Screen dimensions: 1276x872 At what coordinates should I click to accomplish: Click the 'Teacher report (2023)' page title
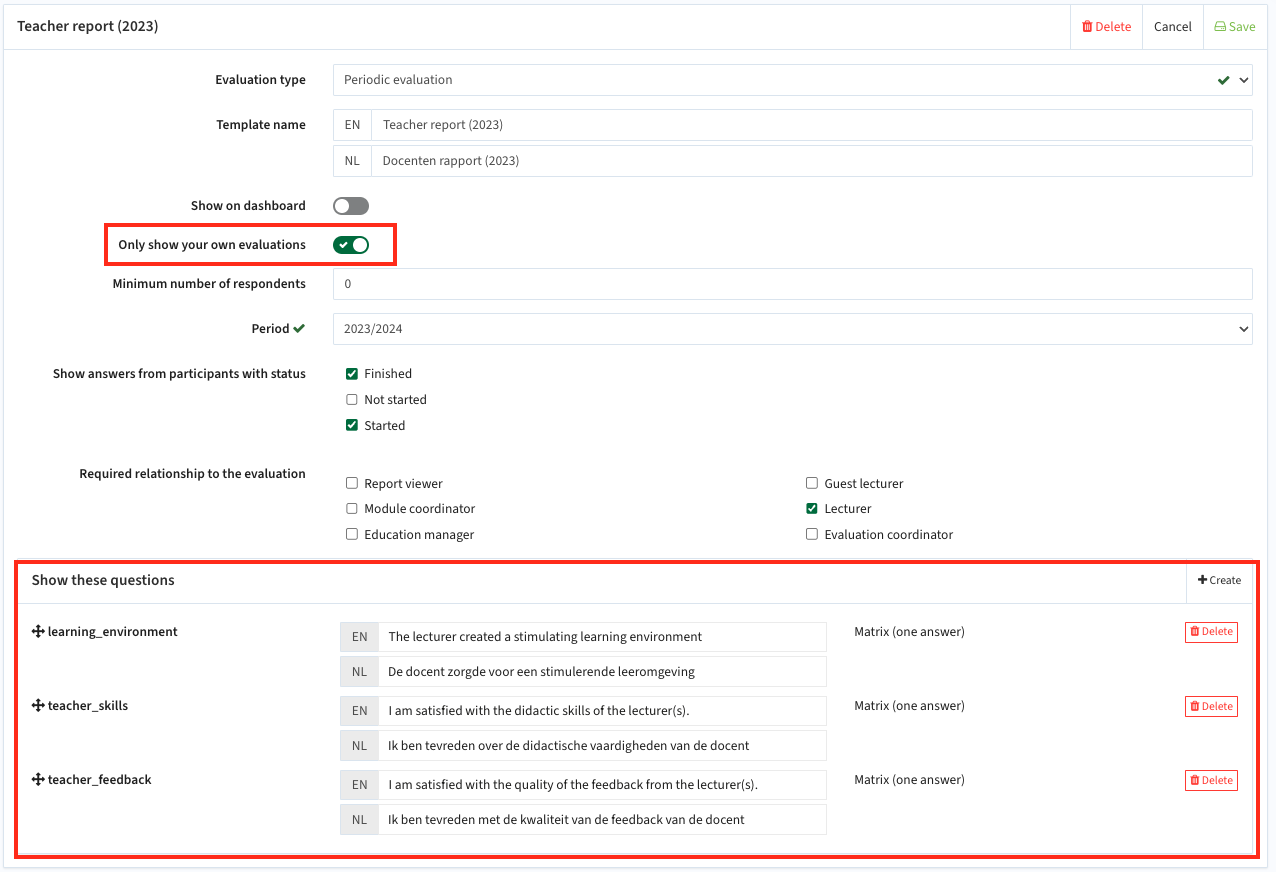[x=88, y=26]
